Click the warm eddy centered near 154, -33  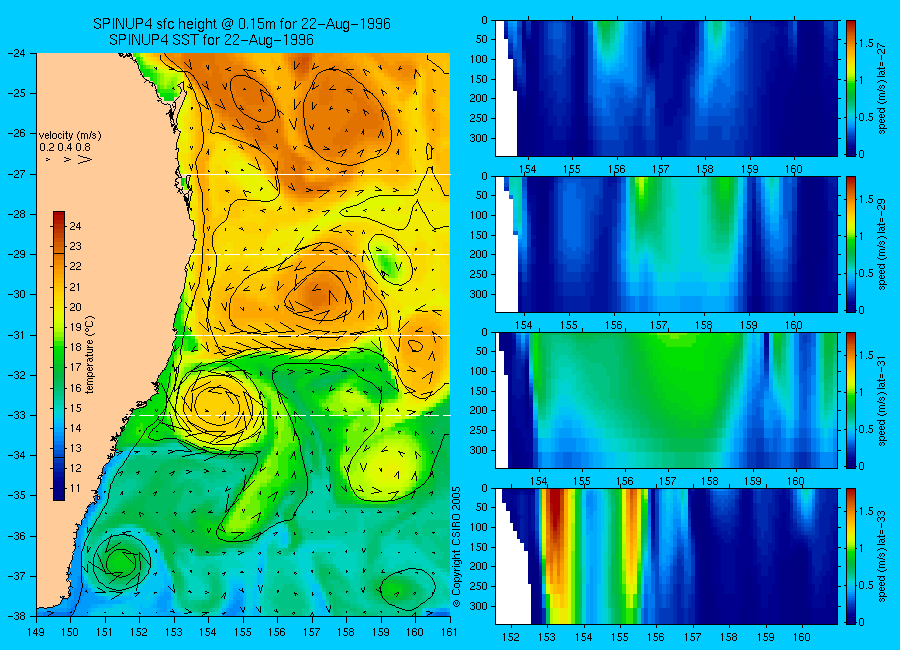218,405
